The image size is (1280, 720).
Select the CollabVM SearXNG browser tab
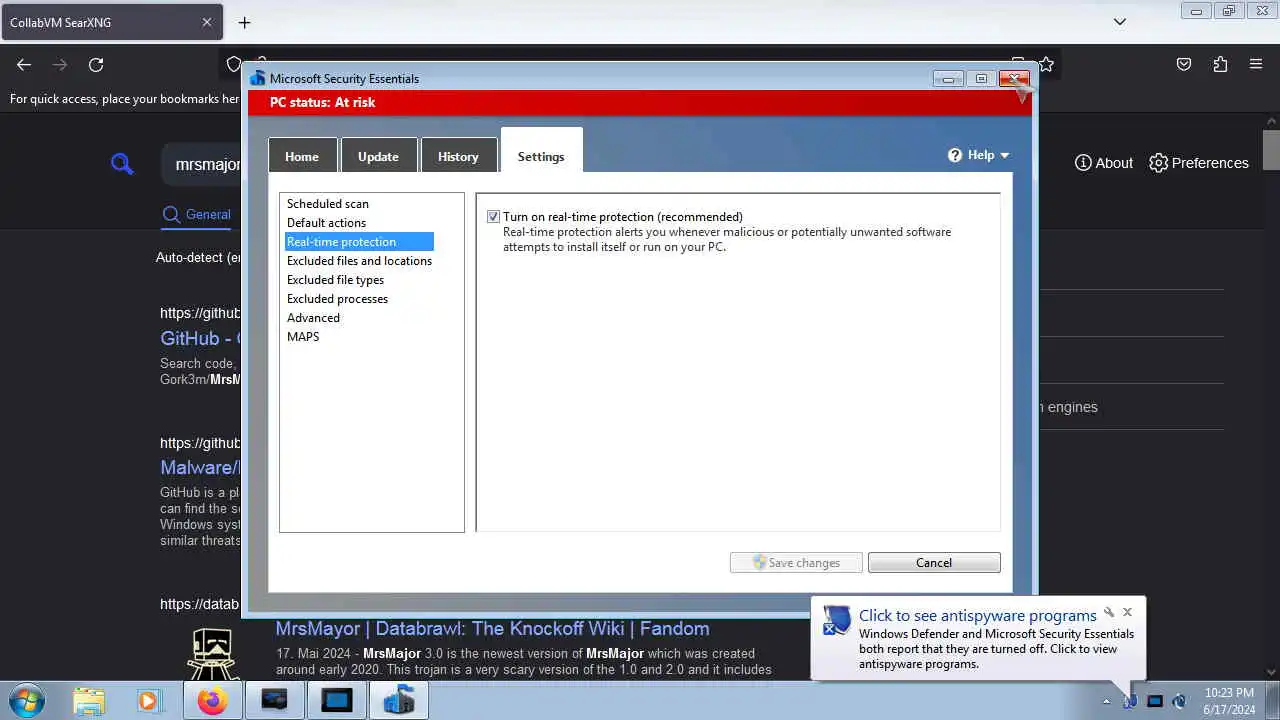point(112,22)
